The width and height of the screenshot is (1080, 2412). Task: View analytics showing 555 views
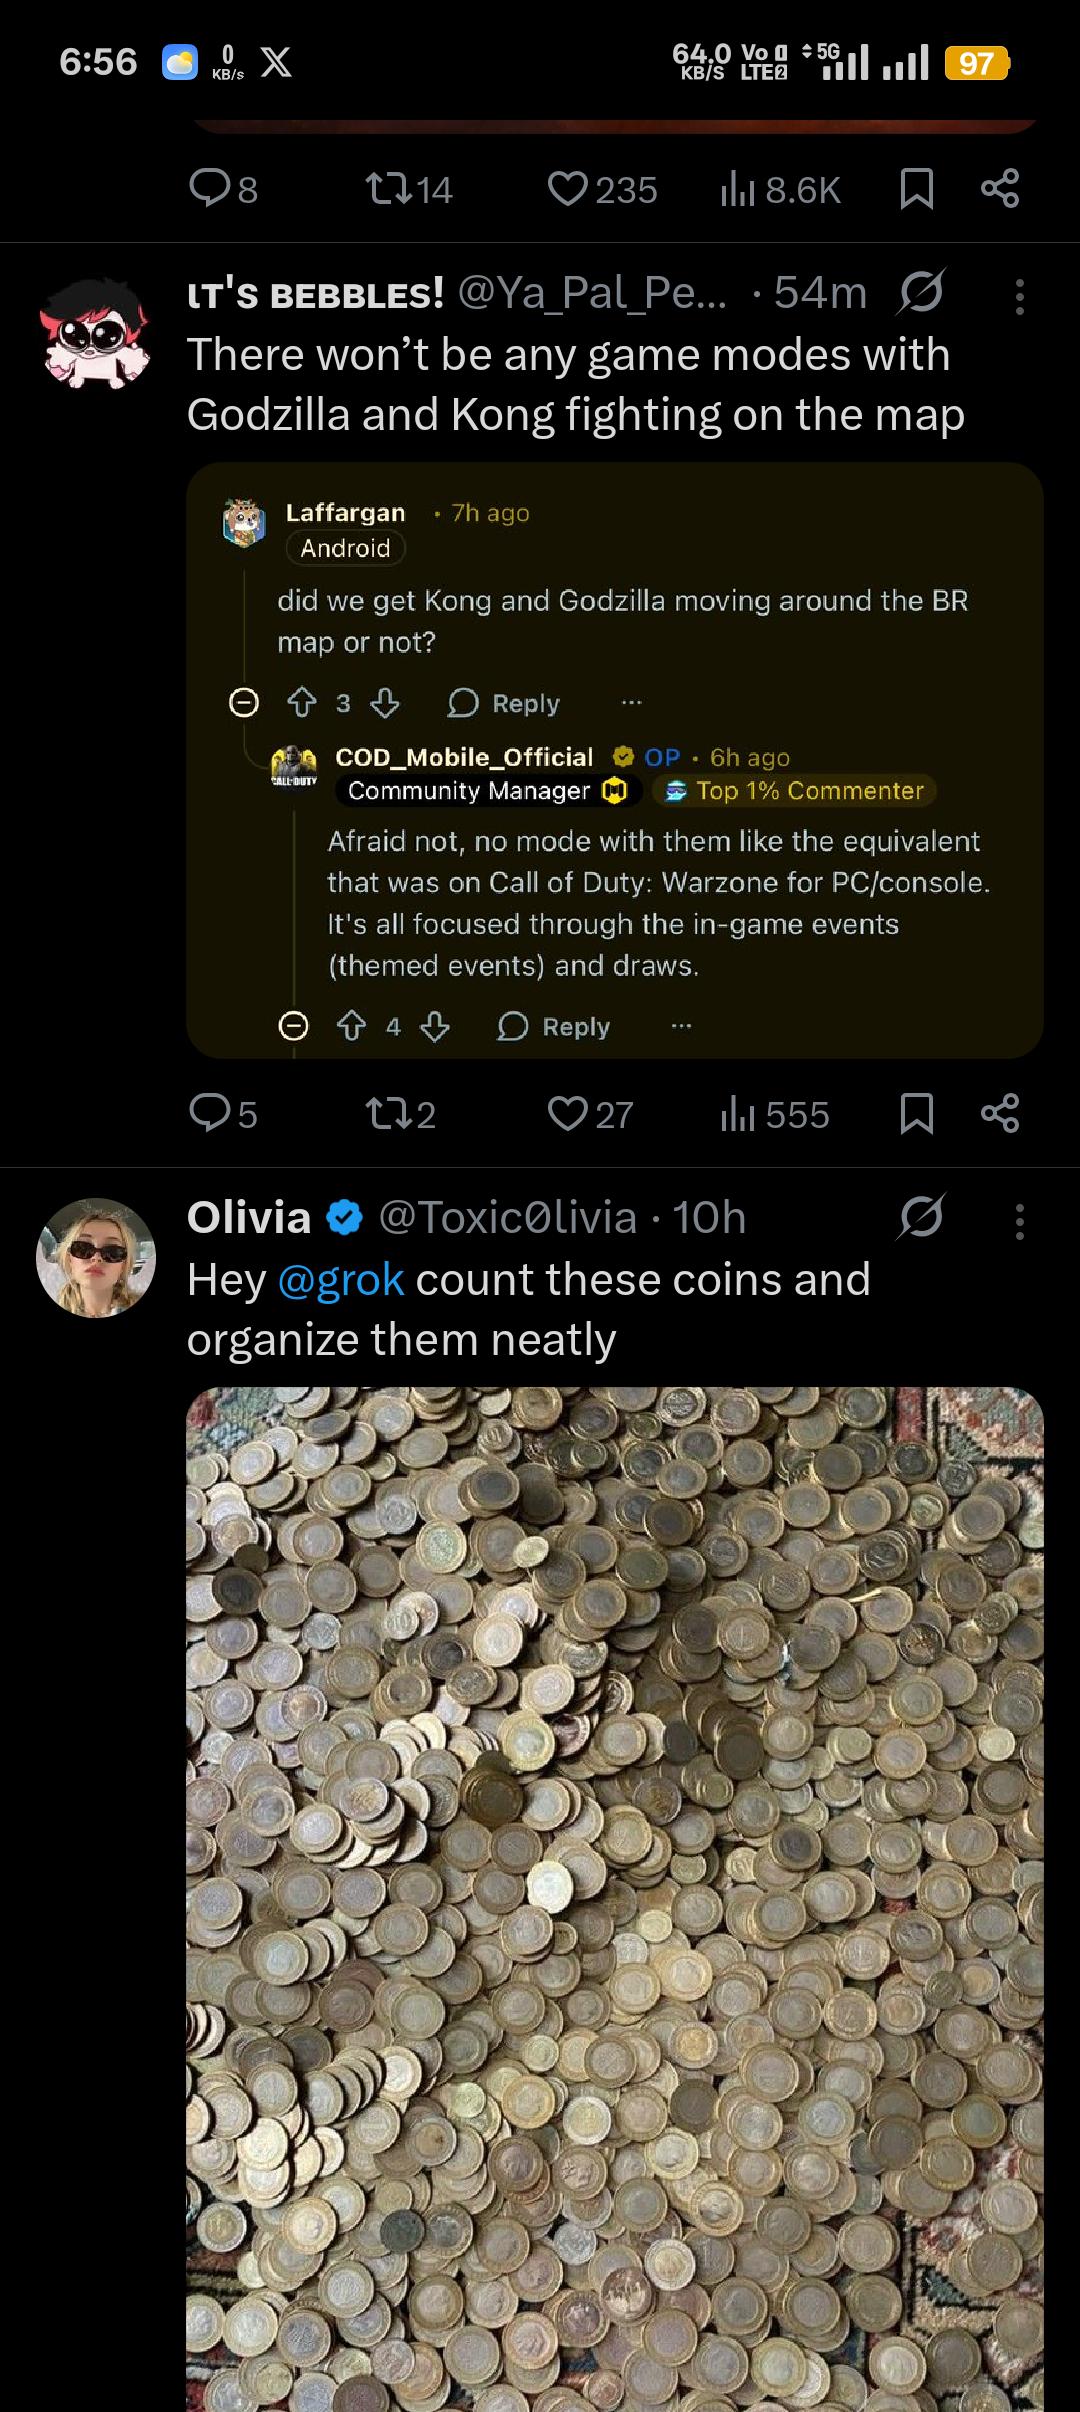tap(775, 1114)
